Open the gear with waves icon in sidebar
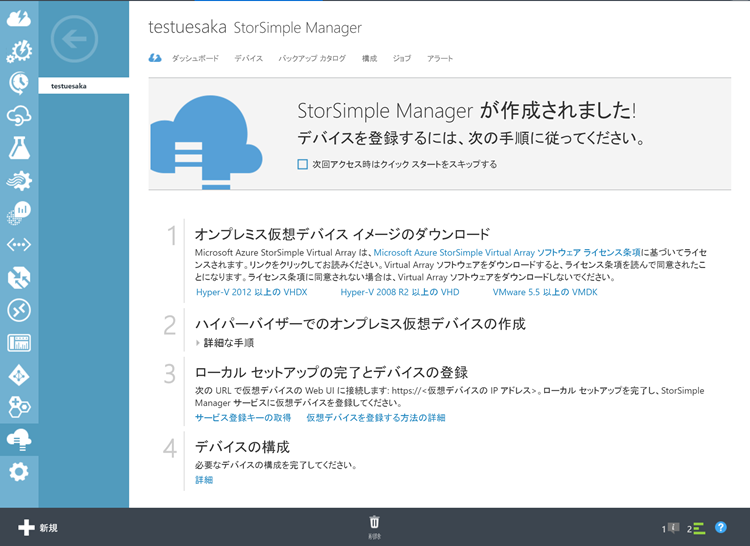 coord(19,180)
